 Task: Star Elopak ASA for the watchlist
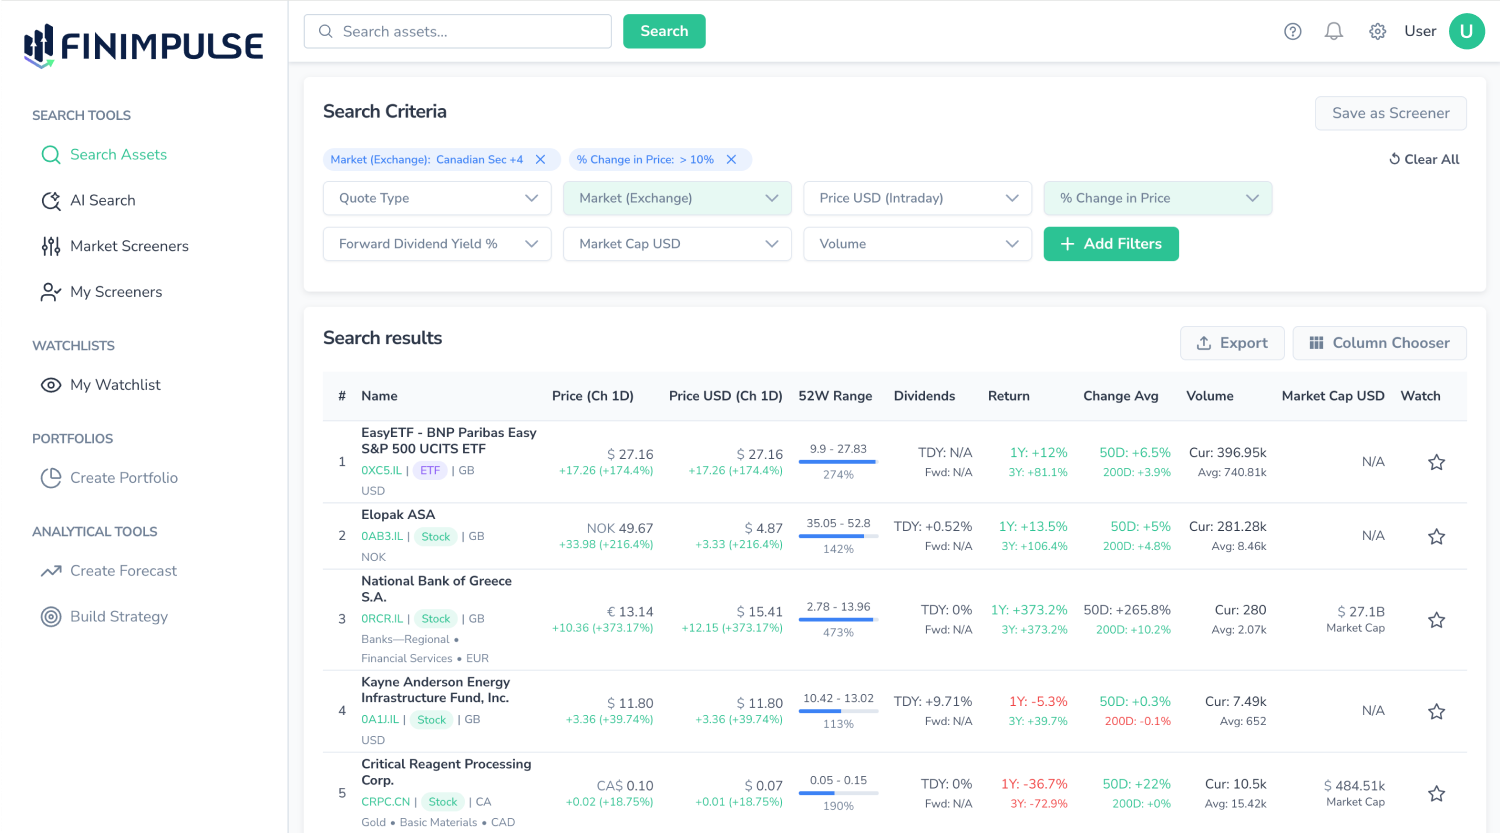[x=1436, y=537]
